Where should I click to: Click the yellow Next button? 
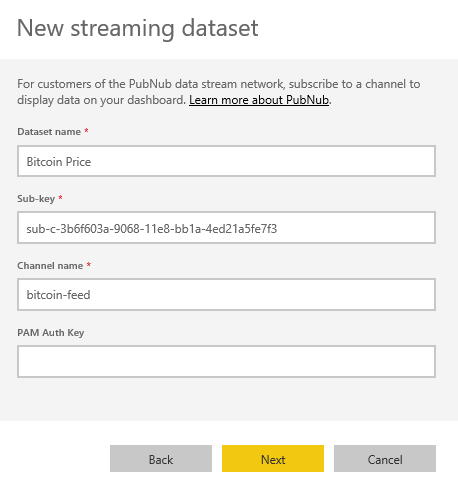pyautogui.click(x=273, y=459)
